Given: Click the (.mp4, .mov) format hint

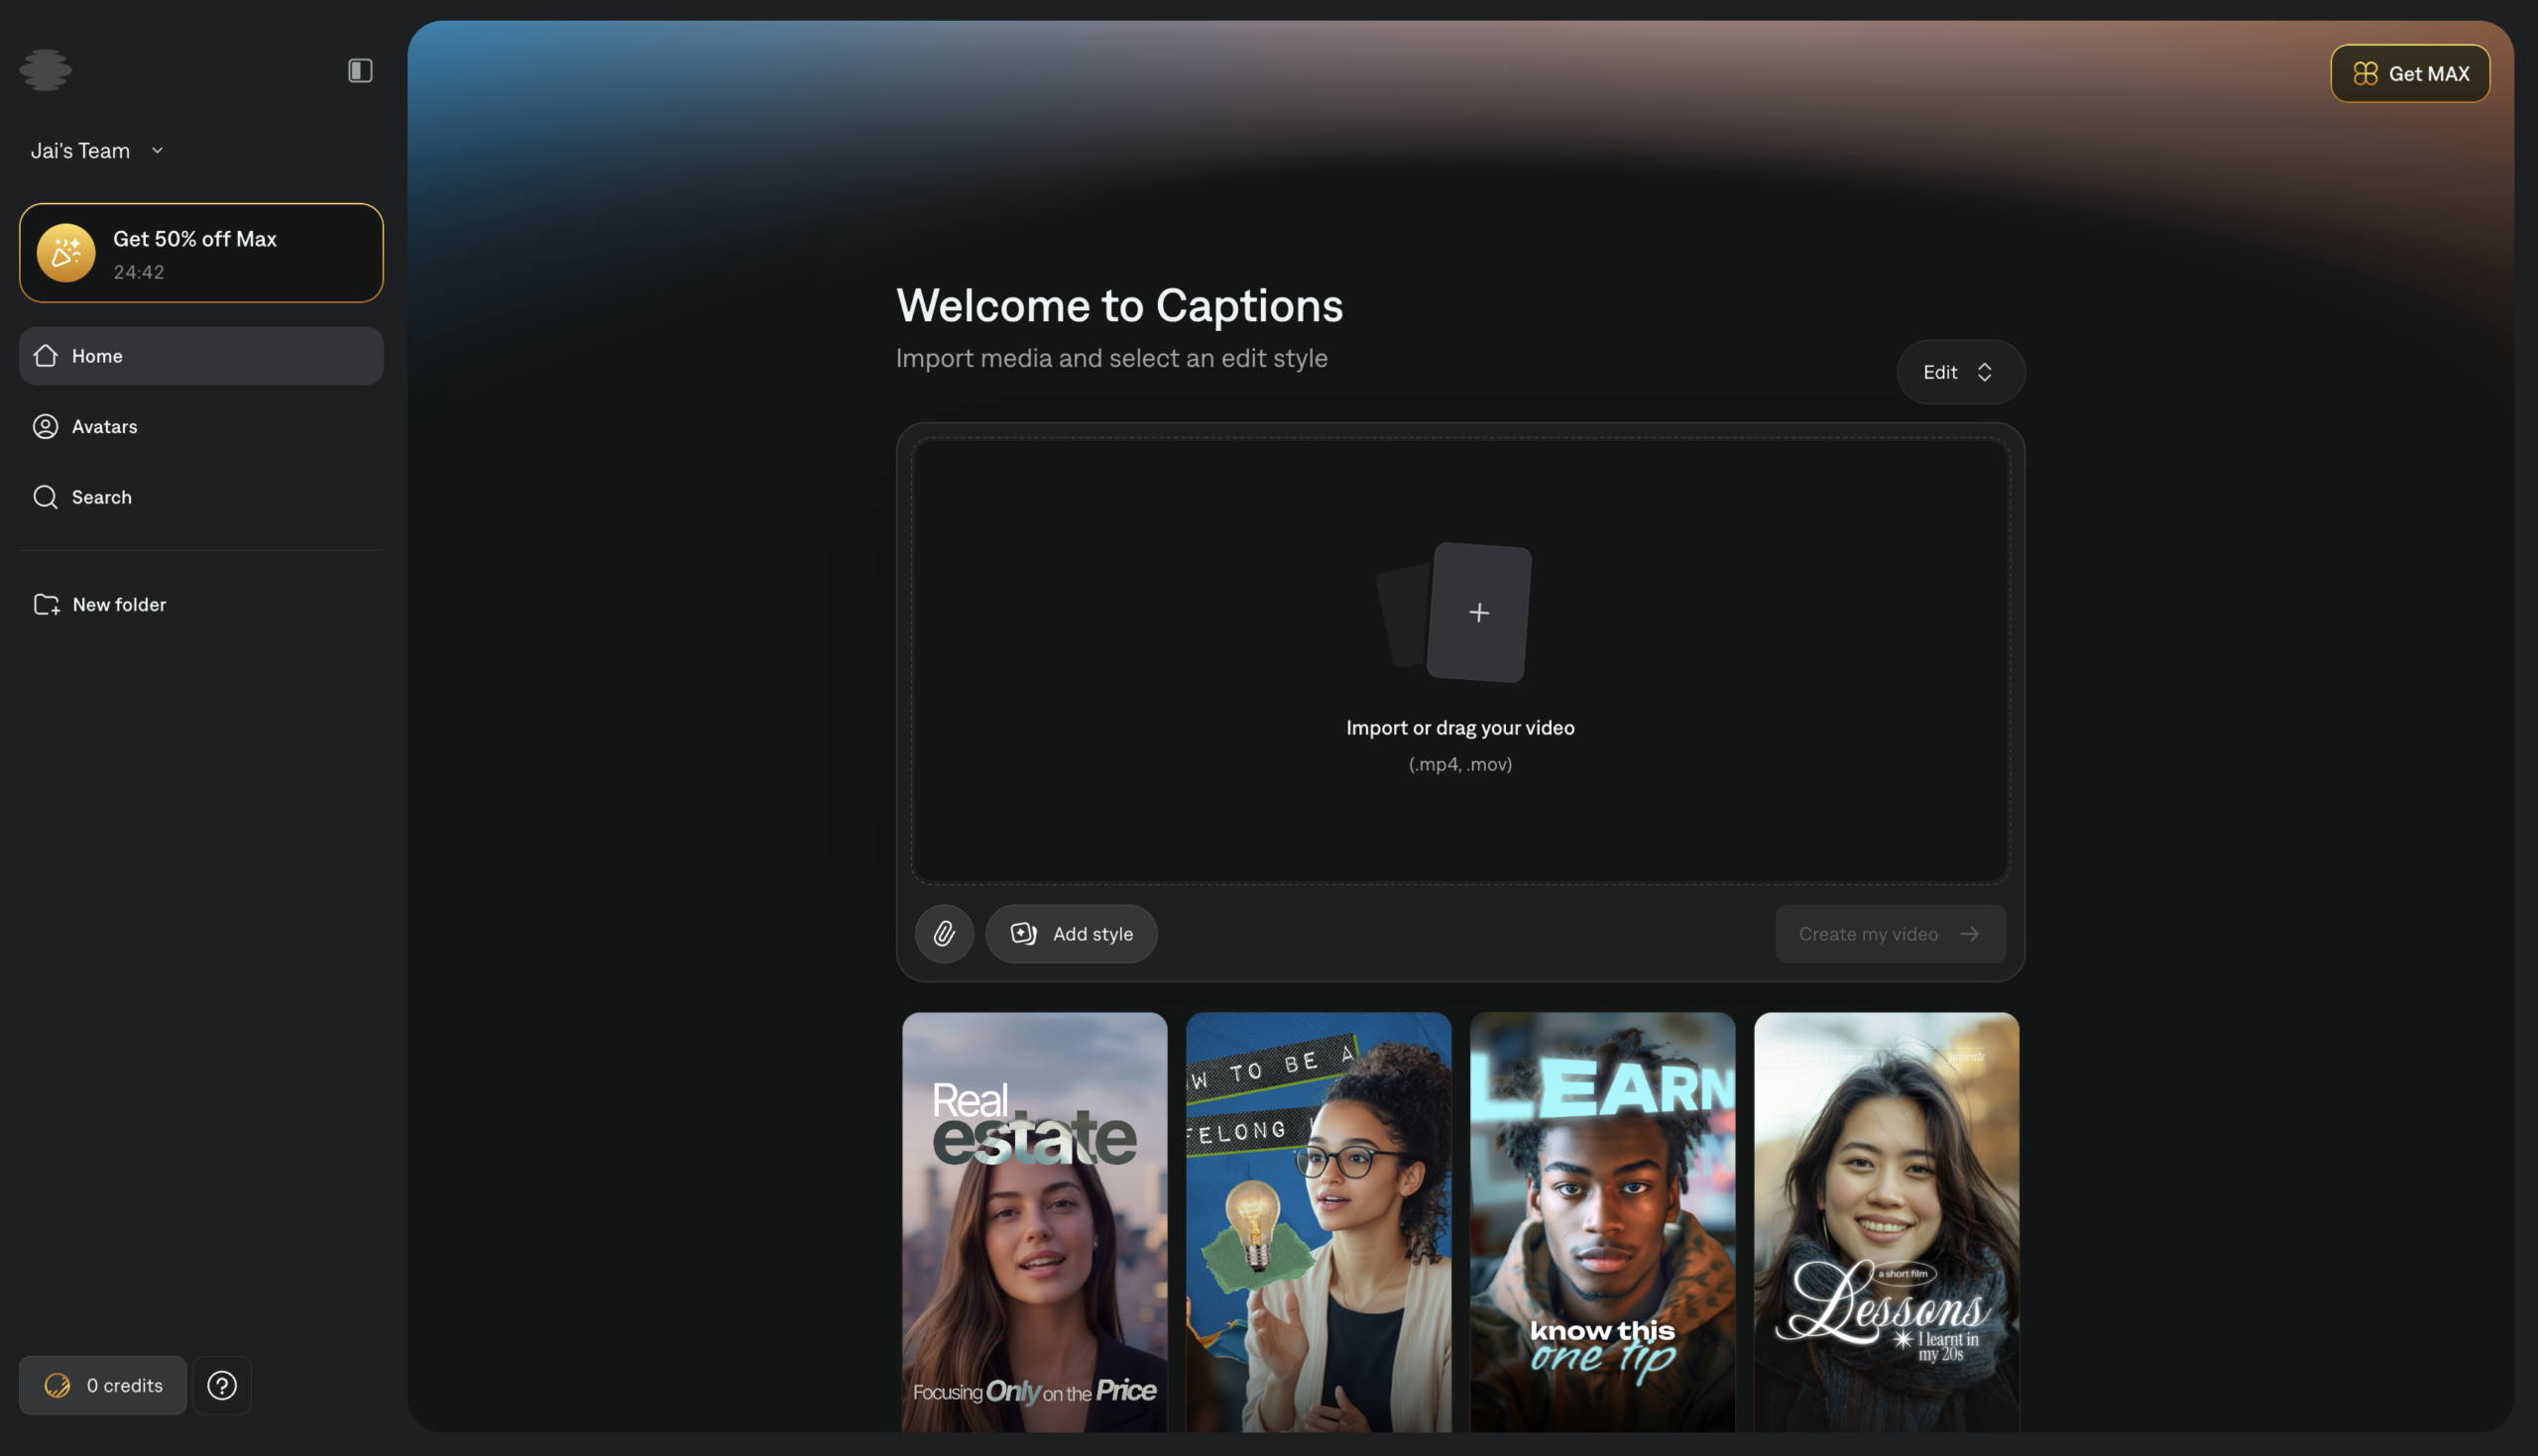Looking at the screenshot, I should tap(1460, 765).
